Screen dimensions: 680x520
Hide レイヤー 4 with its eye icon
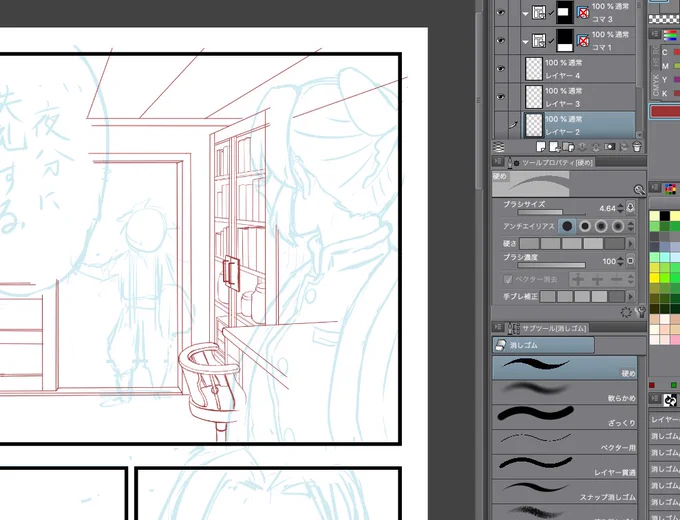pyautogui.click(x=501, y=69)
